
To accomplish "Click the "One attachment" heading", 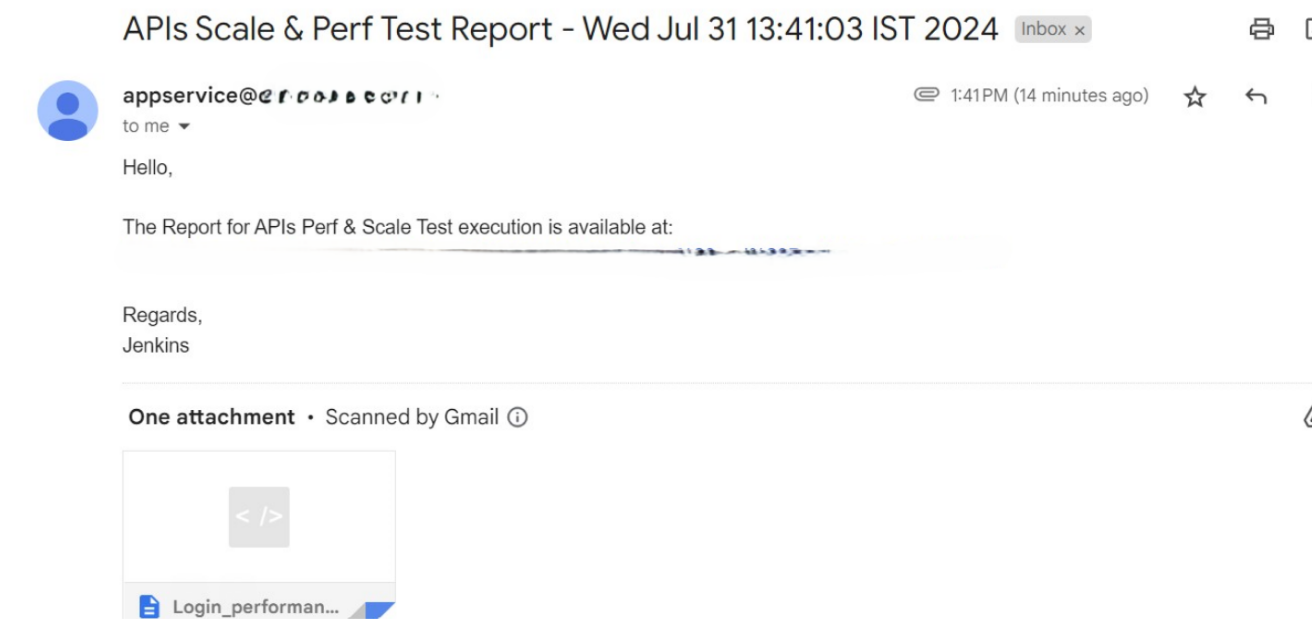I will (211, 417).
